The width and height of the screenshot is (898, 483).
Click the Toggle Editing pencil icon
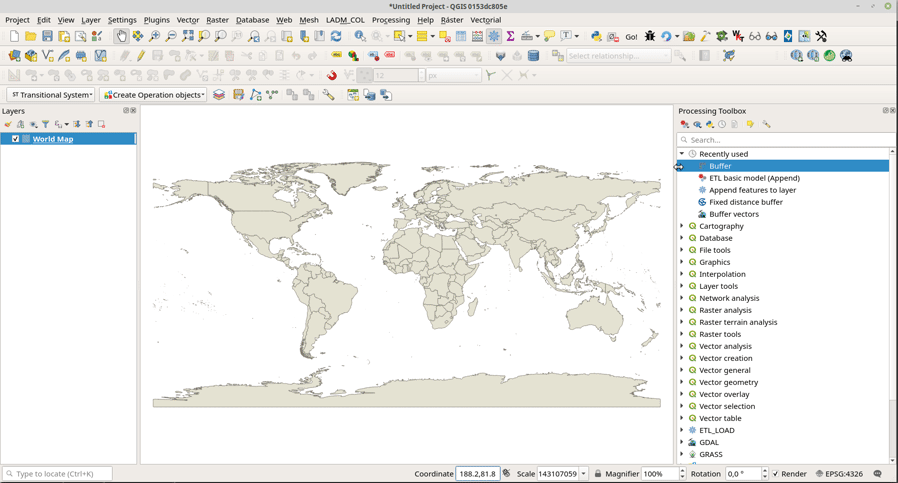click(x=141, y=56)
